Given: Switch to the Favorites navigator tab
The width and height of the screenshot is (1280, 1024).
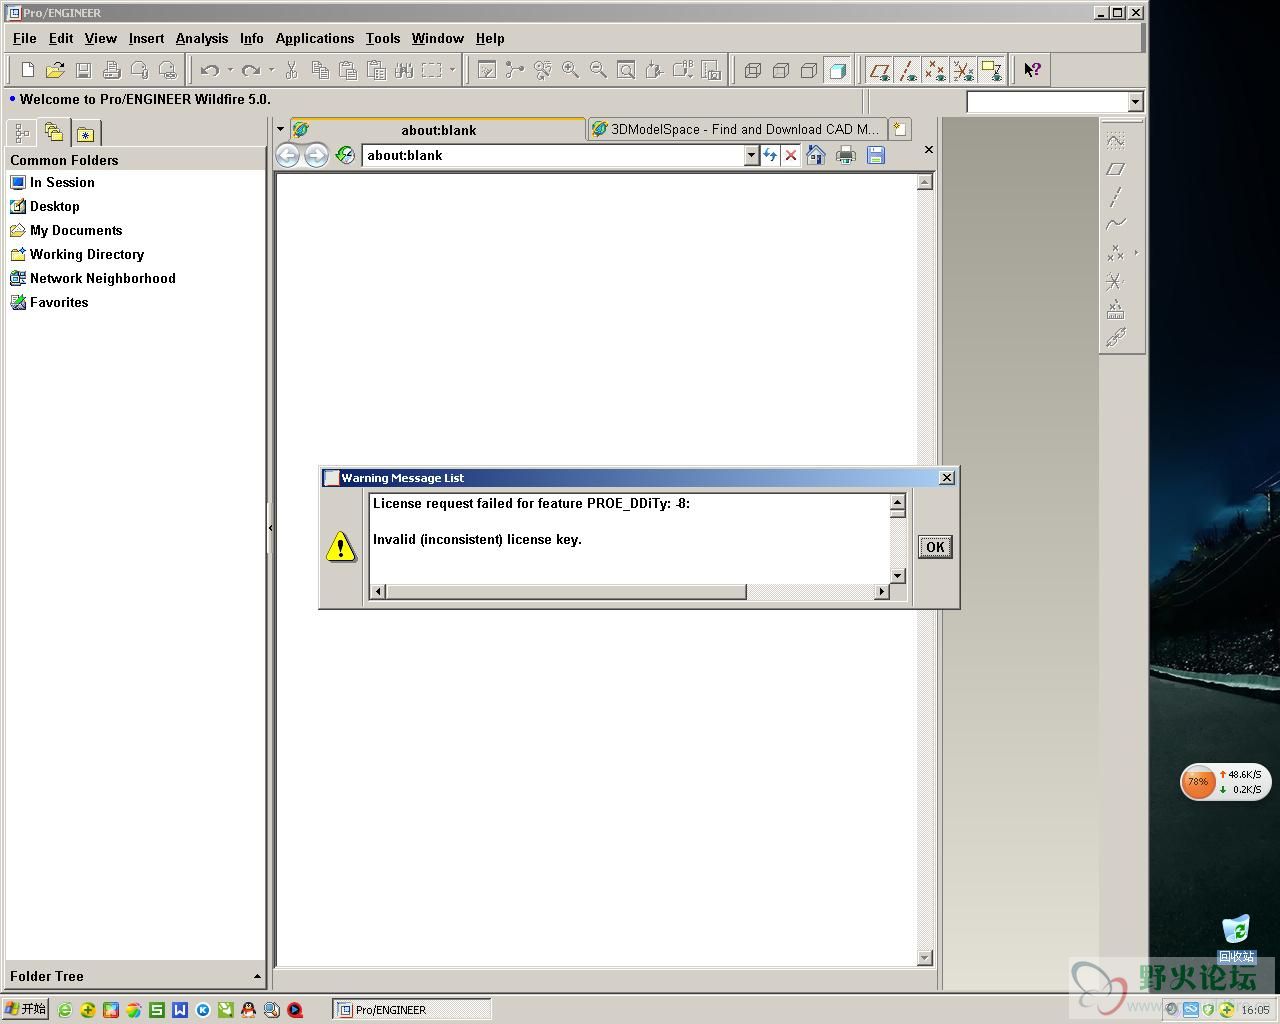Looking at the screenshot, I should [86, 133].
